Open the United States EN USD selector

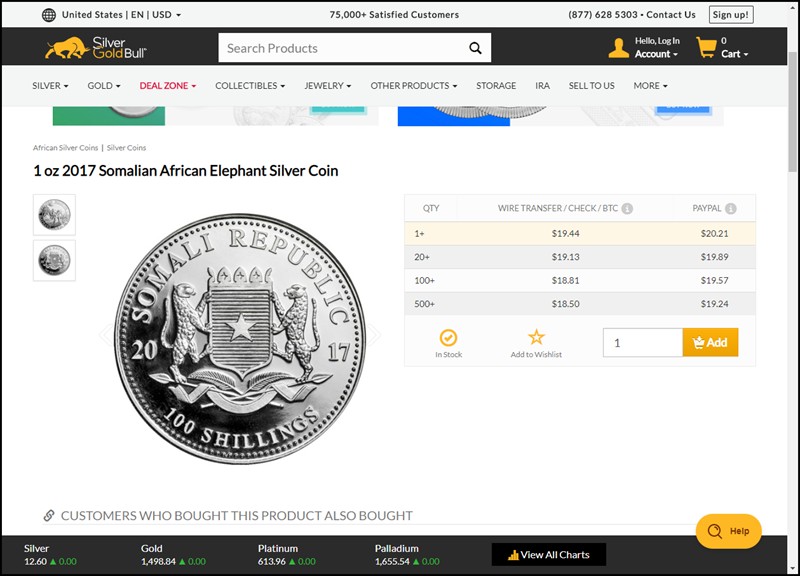click(121, 15)
